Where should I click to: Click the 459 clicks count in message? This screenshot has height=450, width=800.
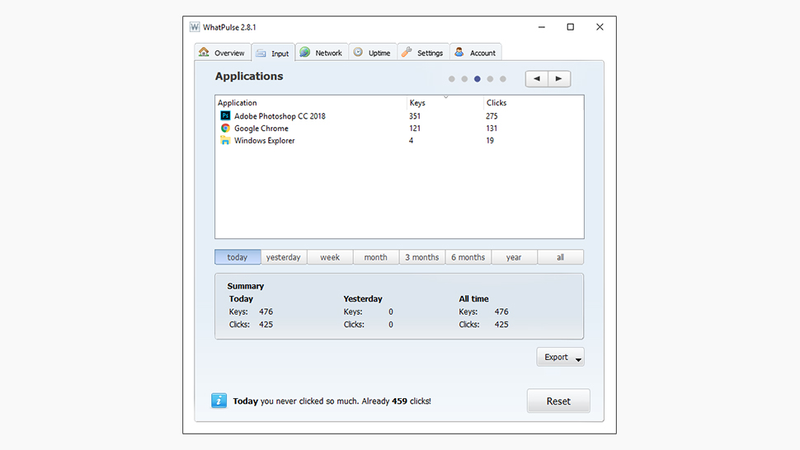[399, 401]
